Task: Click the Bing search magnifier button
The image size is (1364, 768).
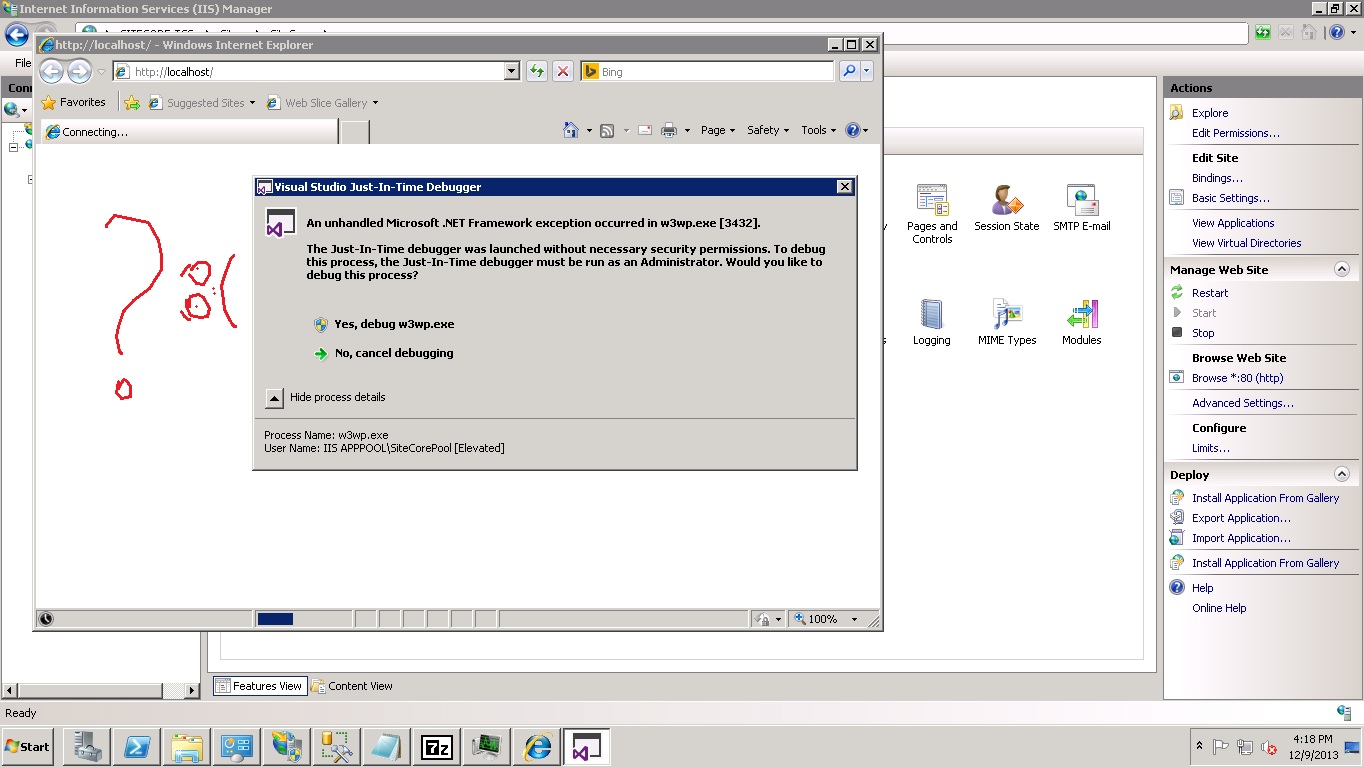Action: coord(849,71)
